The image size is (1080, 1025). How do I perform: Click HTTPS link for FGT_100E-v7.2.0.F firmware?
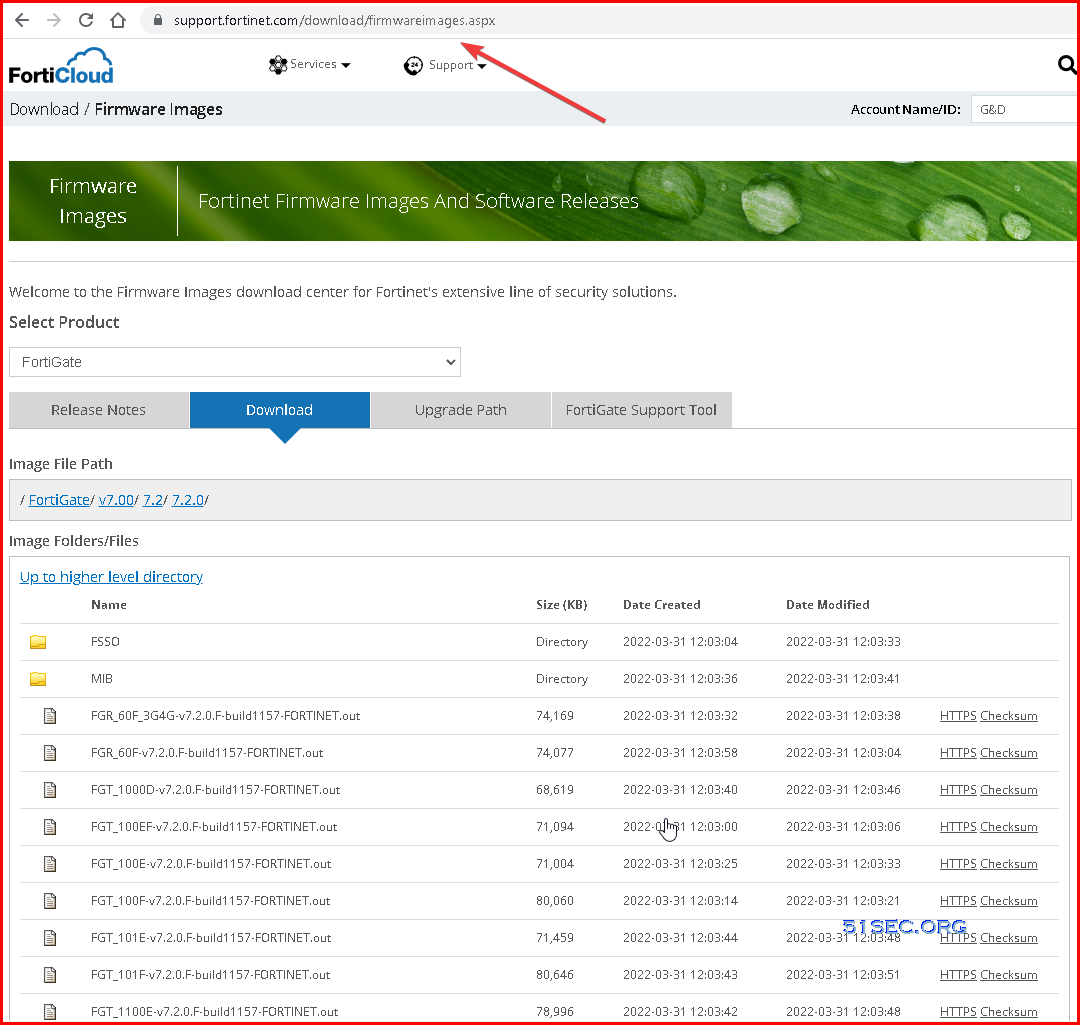coord(958,864)
